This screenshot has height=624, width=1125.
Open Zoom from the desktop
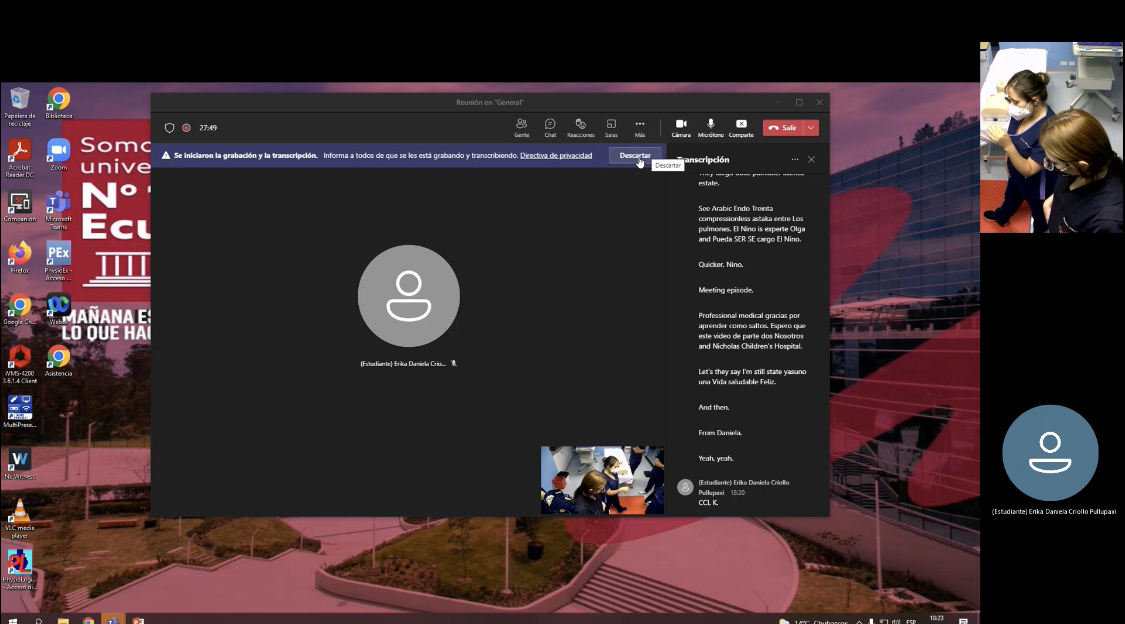click(x=59, y=151)
